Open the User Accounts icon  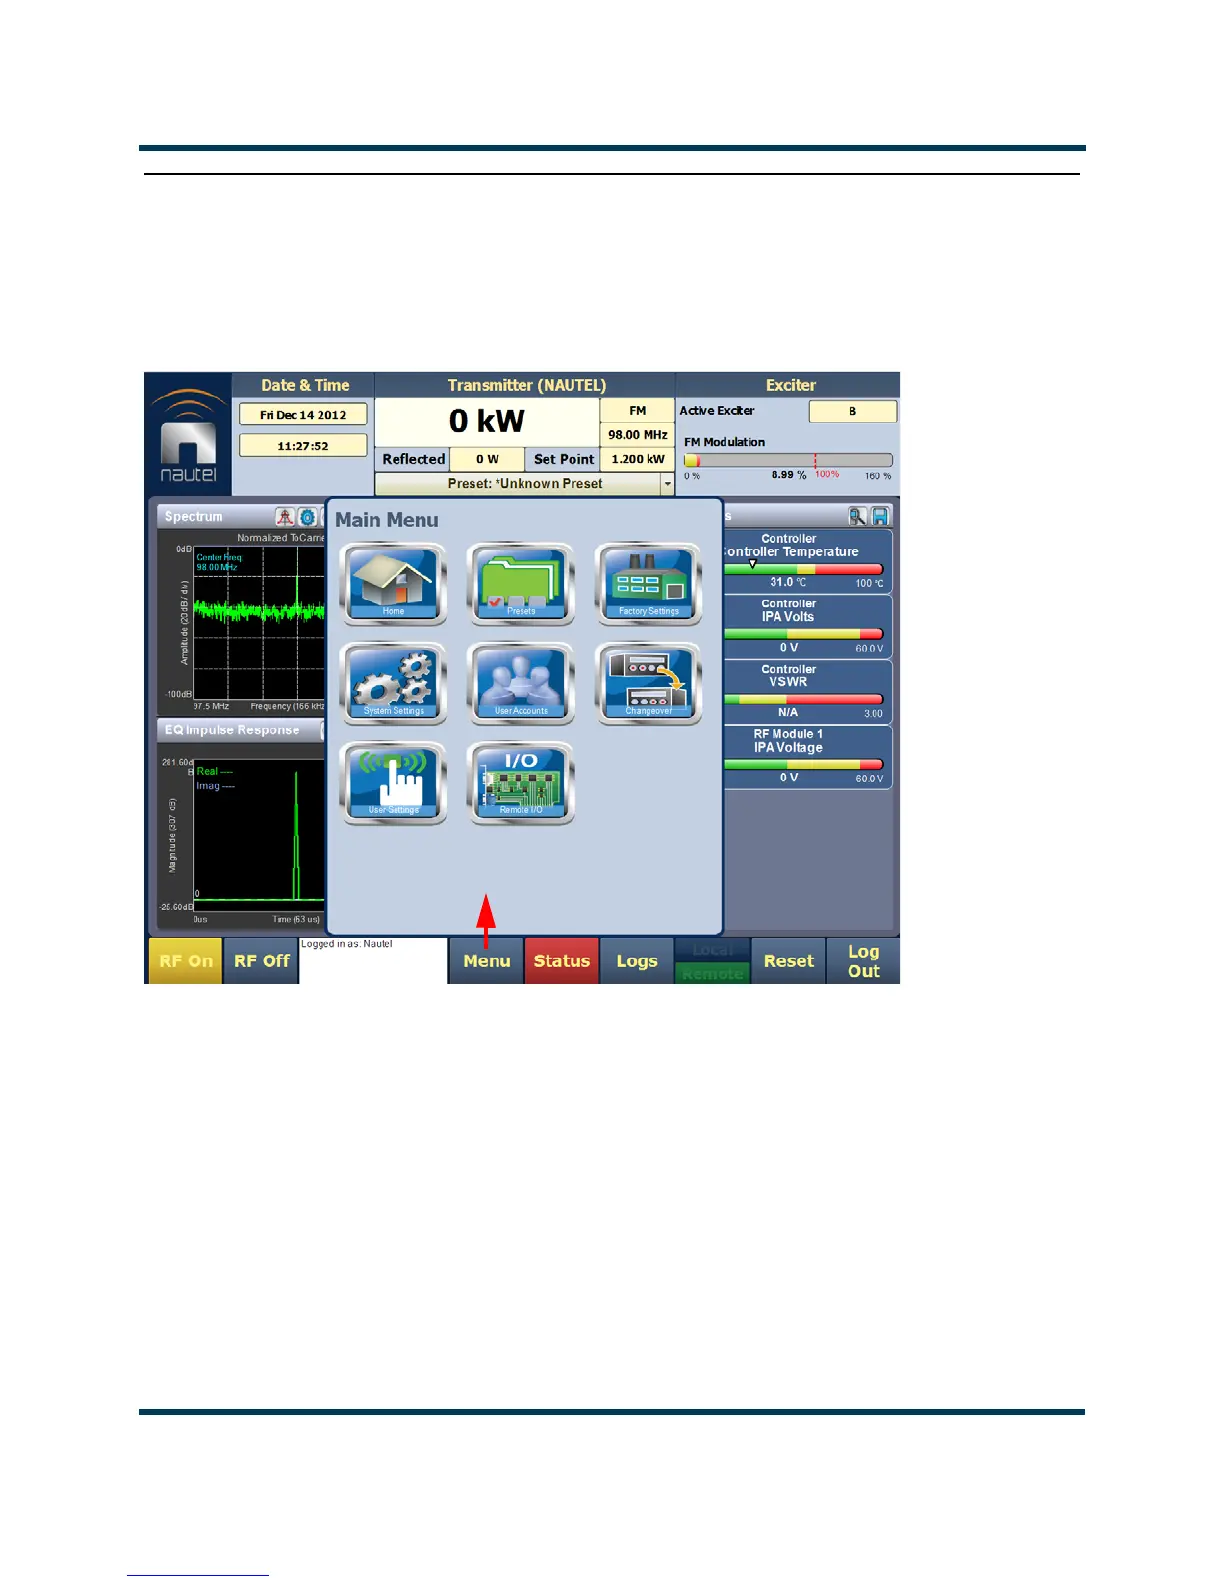(x=521, y=684)
